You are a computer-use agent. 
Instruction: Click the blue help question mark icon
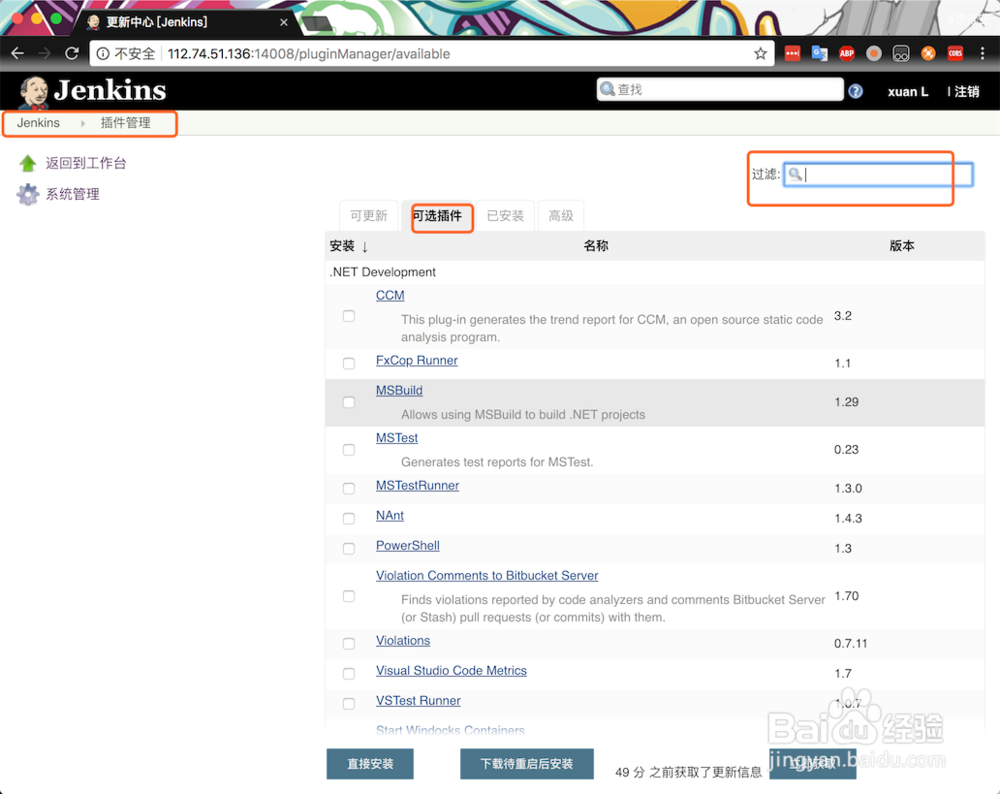click(856, 91)
